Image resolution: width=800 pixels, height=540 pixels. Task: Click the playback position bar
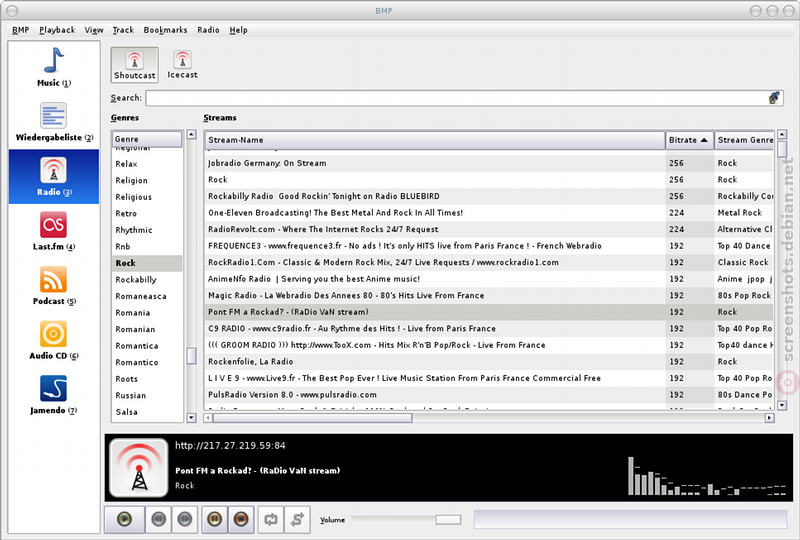(631, 520)
